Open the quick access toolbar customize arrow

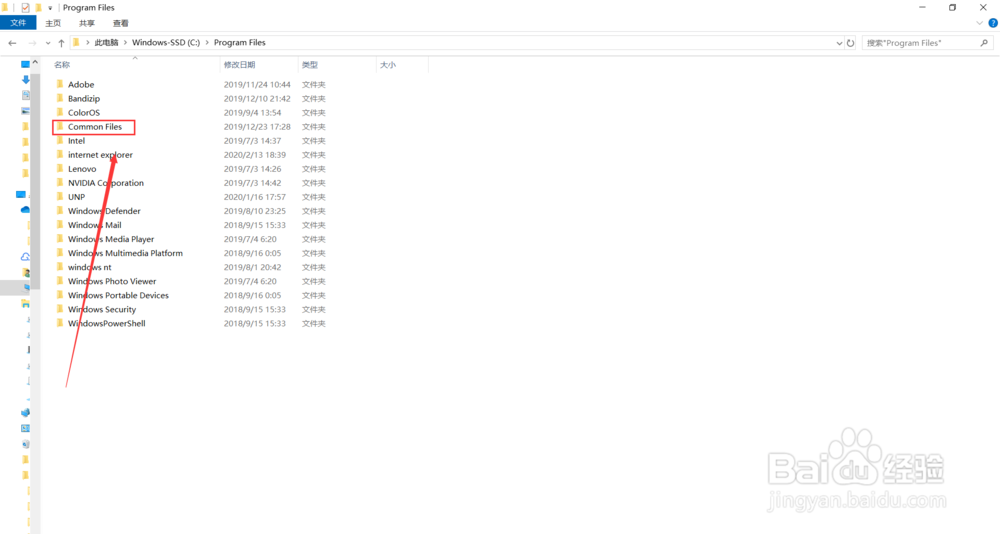(50, 8)
